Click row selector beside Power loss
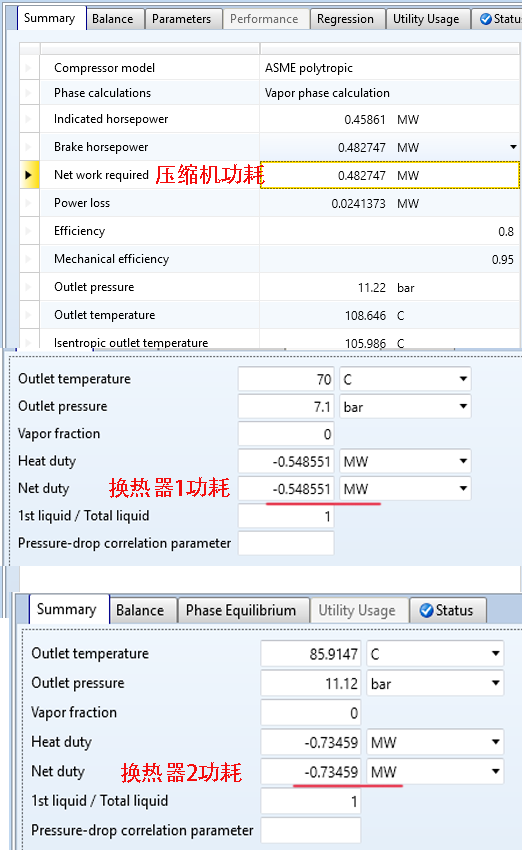This screenshot has height=850, width=522. pyautogui.click(x=29, y=203)
